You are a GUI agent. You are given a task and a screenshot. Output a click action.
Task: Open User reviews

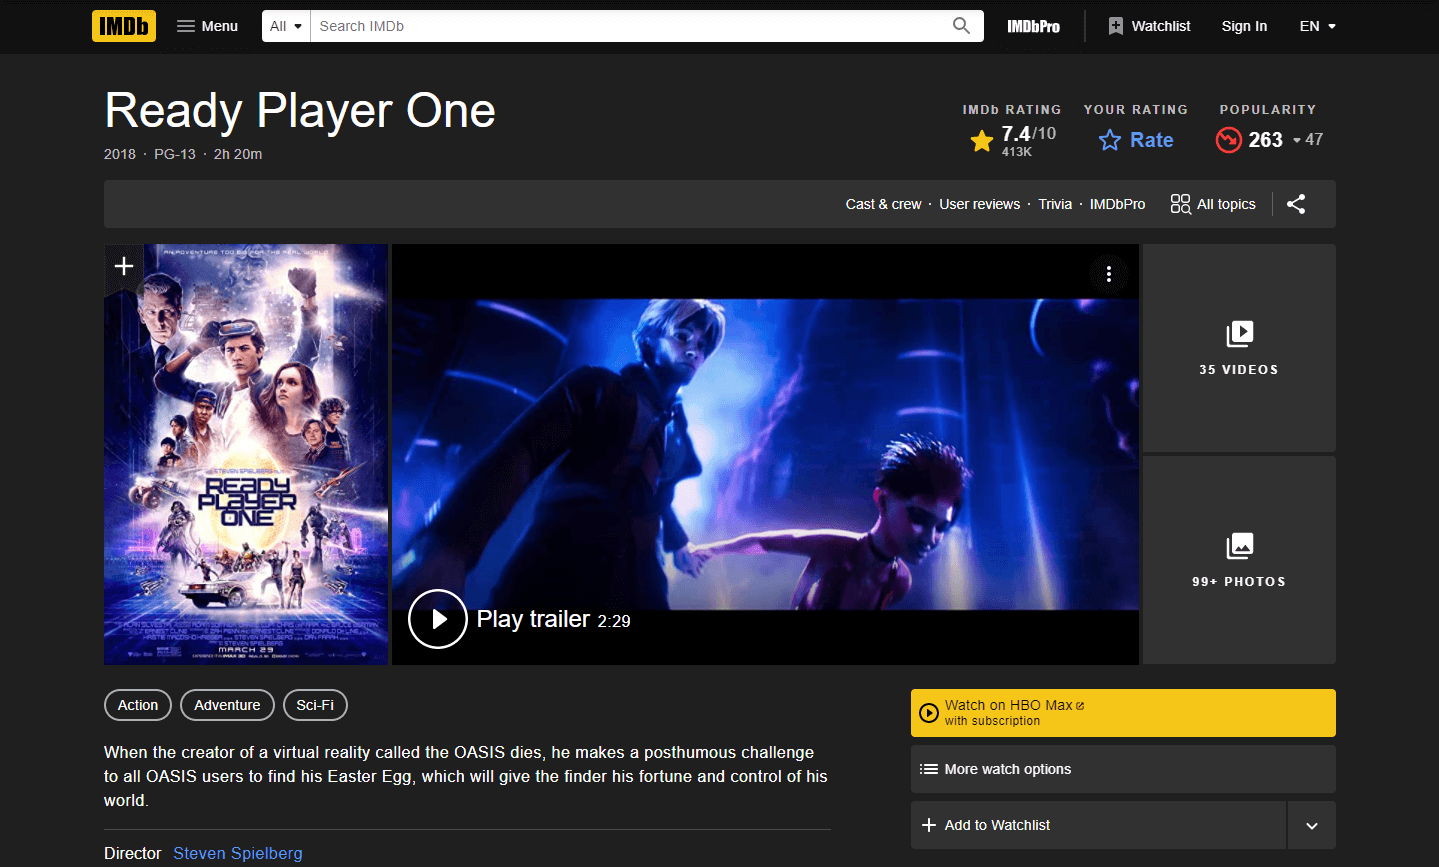point(979,204)
